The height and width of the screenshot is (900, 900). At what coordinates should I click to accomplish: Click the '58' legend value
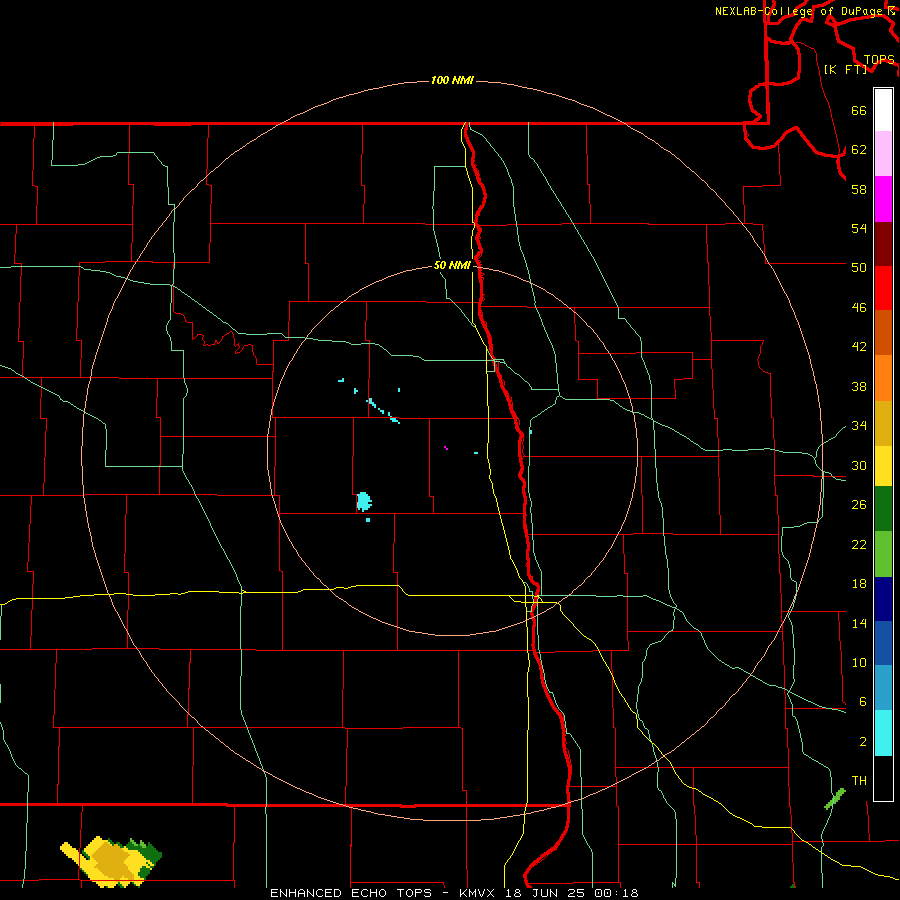point(859,189)
